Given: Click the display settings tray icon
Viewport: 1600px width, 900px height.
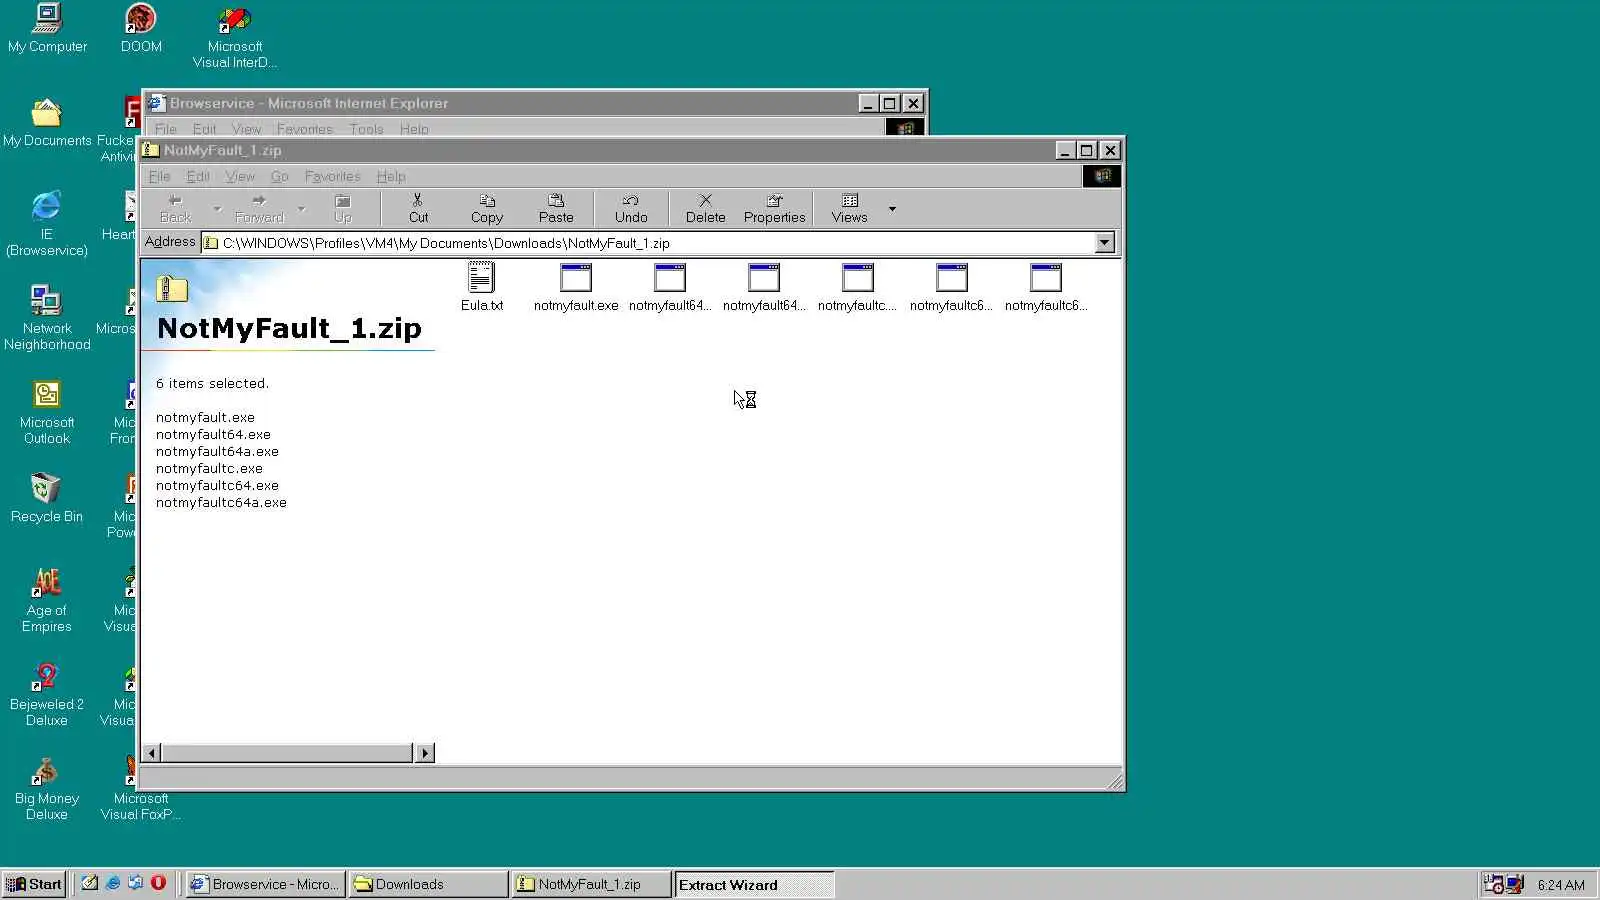Looking at the screenshot, I should click(1515, 884).
